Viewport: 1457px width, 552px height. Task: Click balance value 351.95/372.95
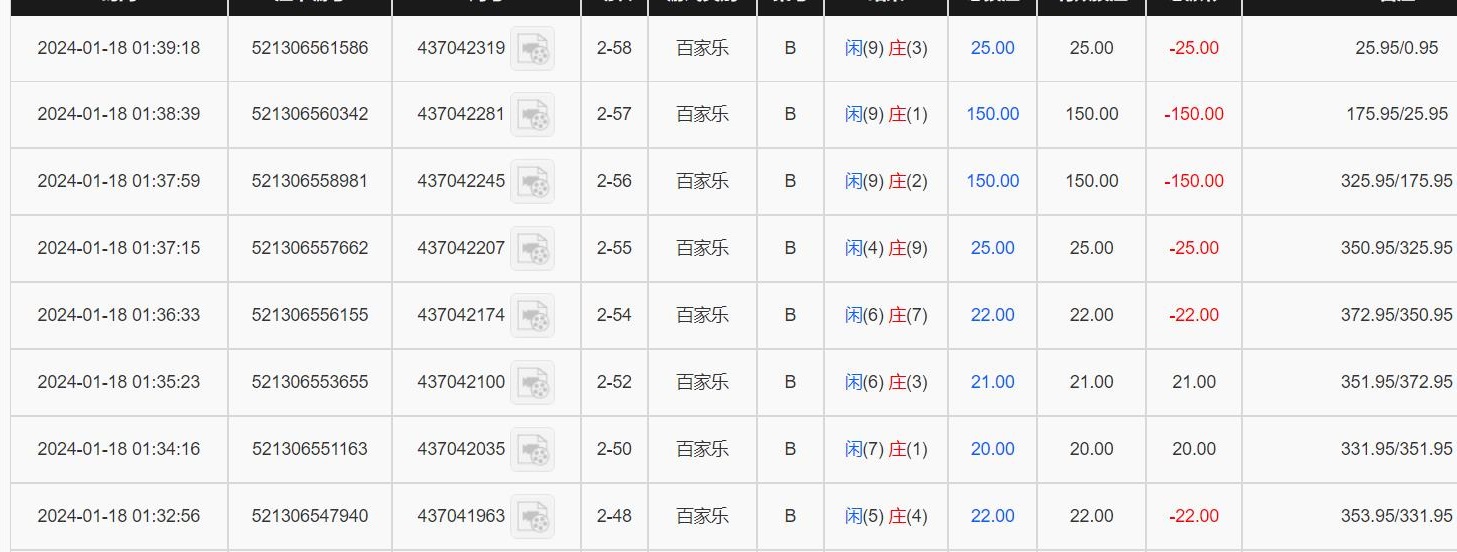(1396, 382)
